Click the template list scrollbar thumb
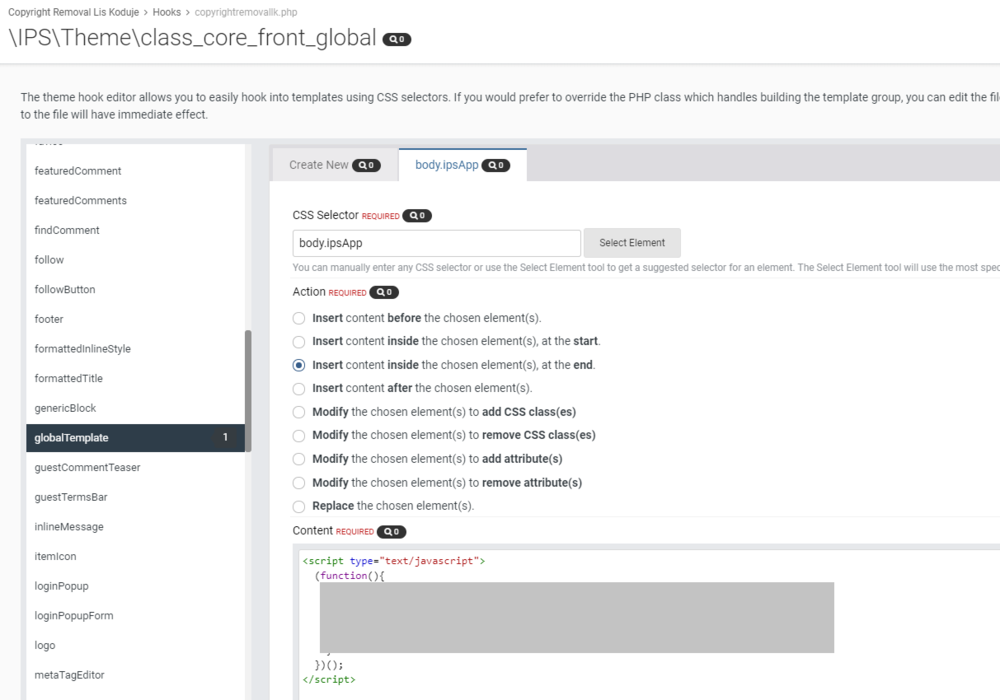1000x700 pixels. 248,390
